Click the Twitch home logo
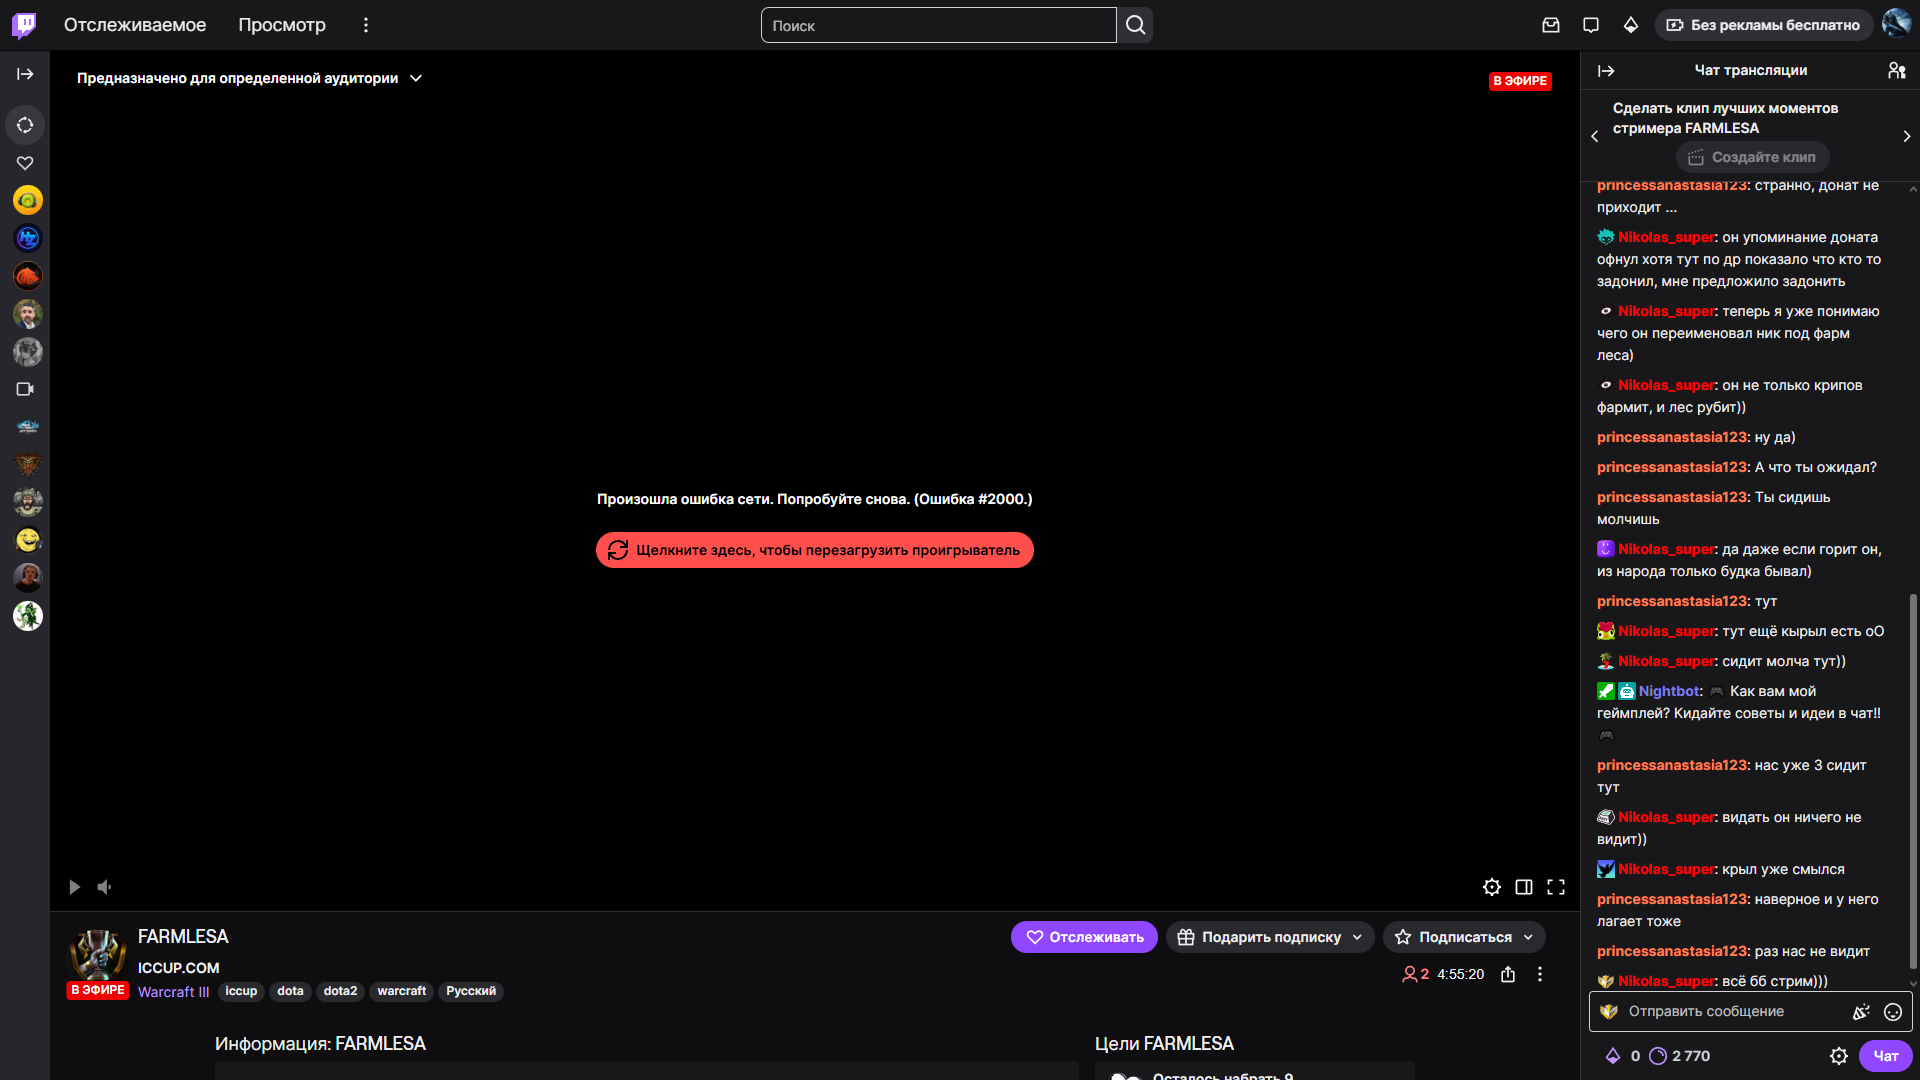 click(24, 25)
